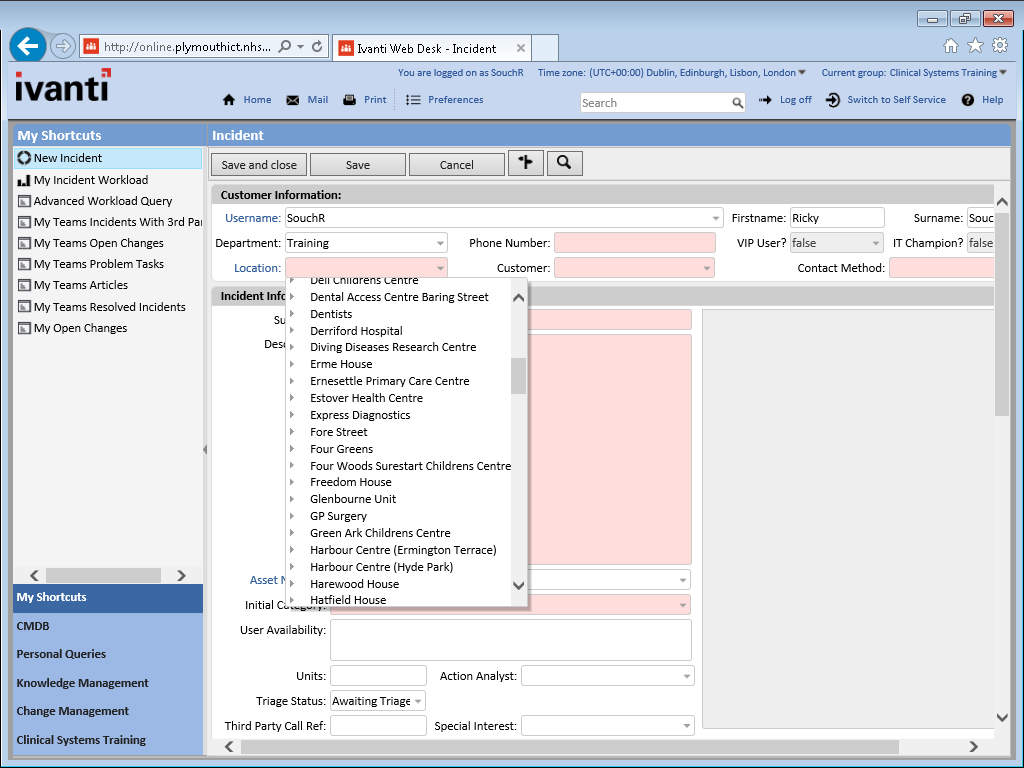Open the Department dropdown

pos(441,244)
